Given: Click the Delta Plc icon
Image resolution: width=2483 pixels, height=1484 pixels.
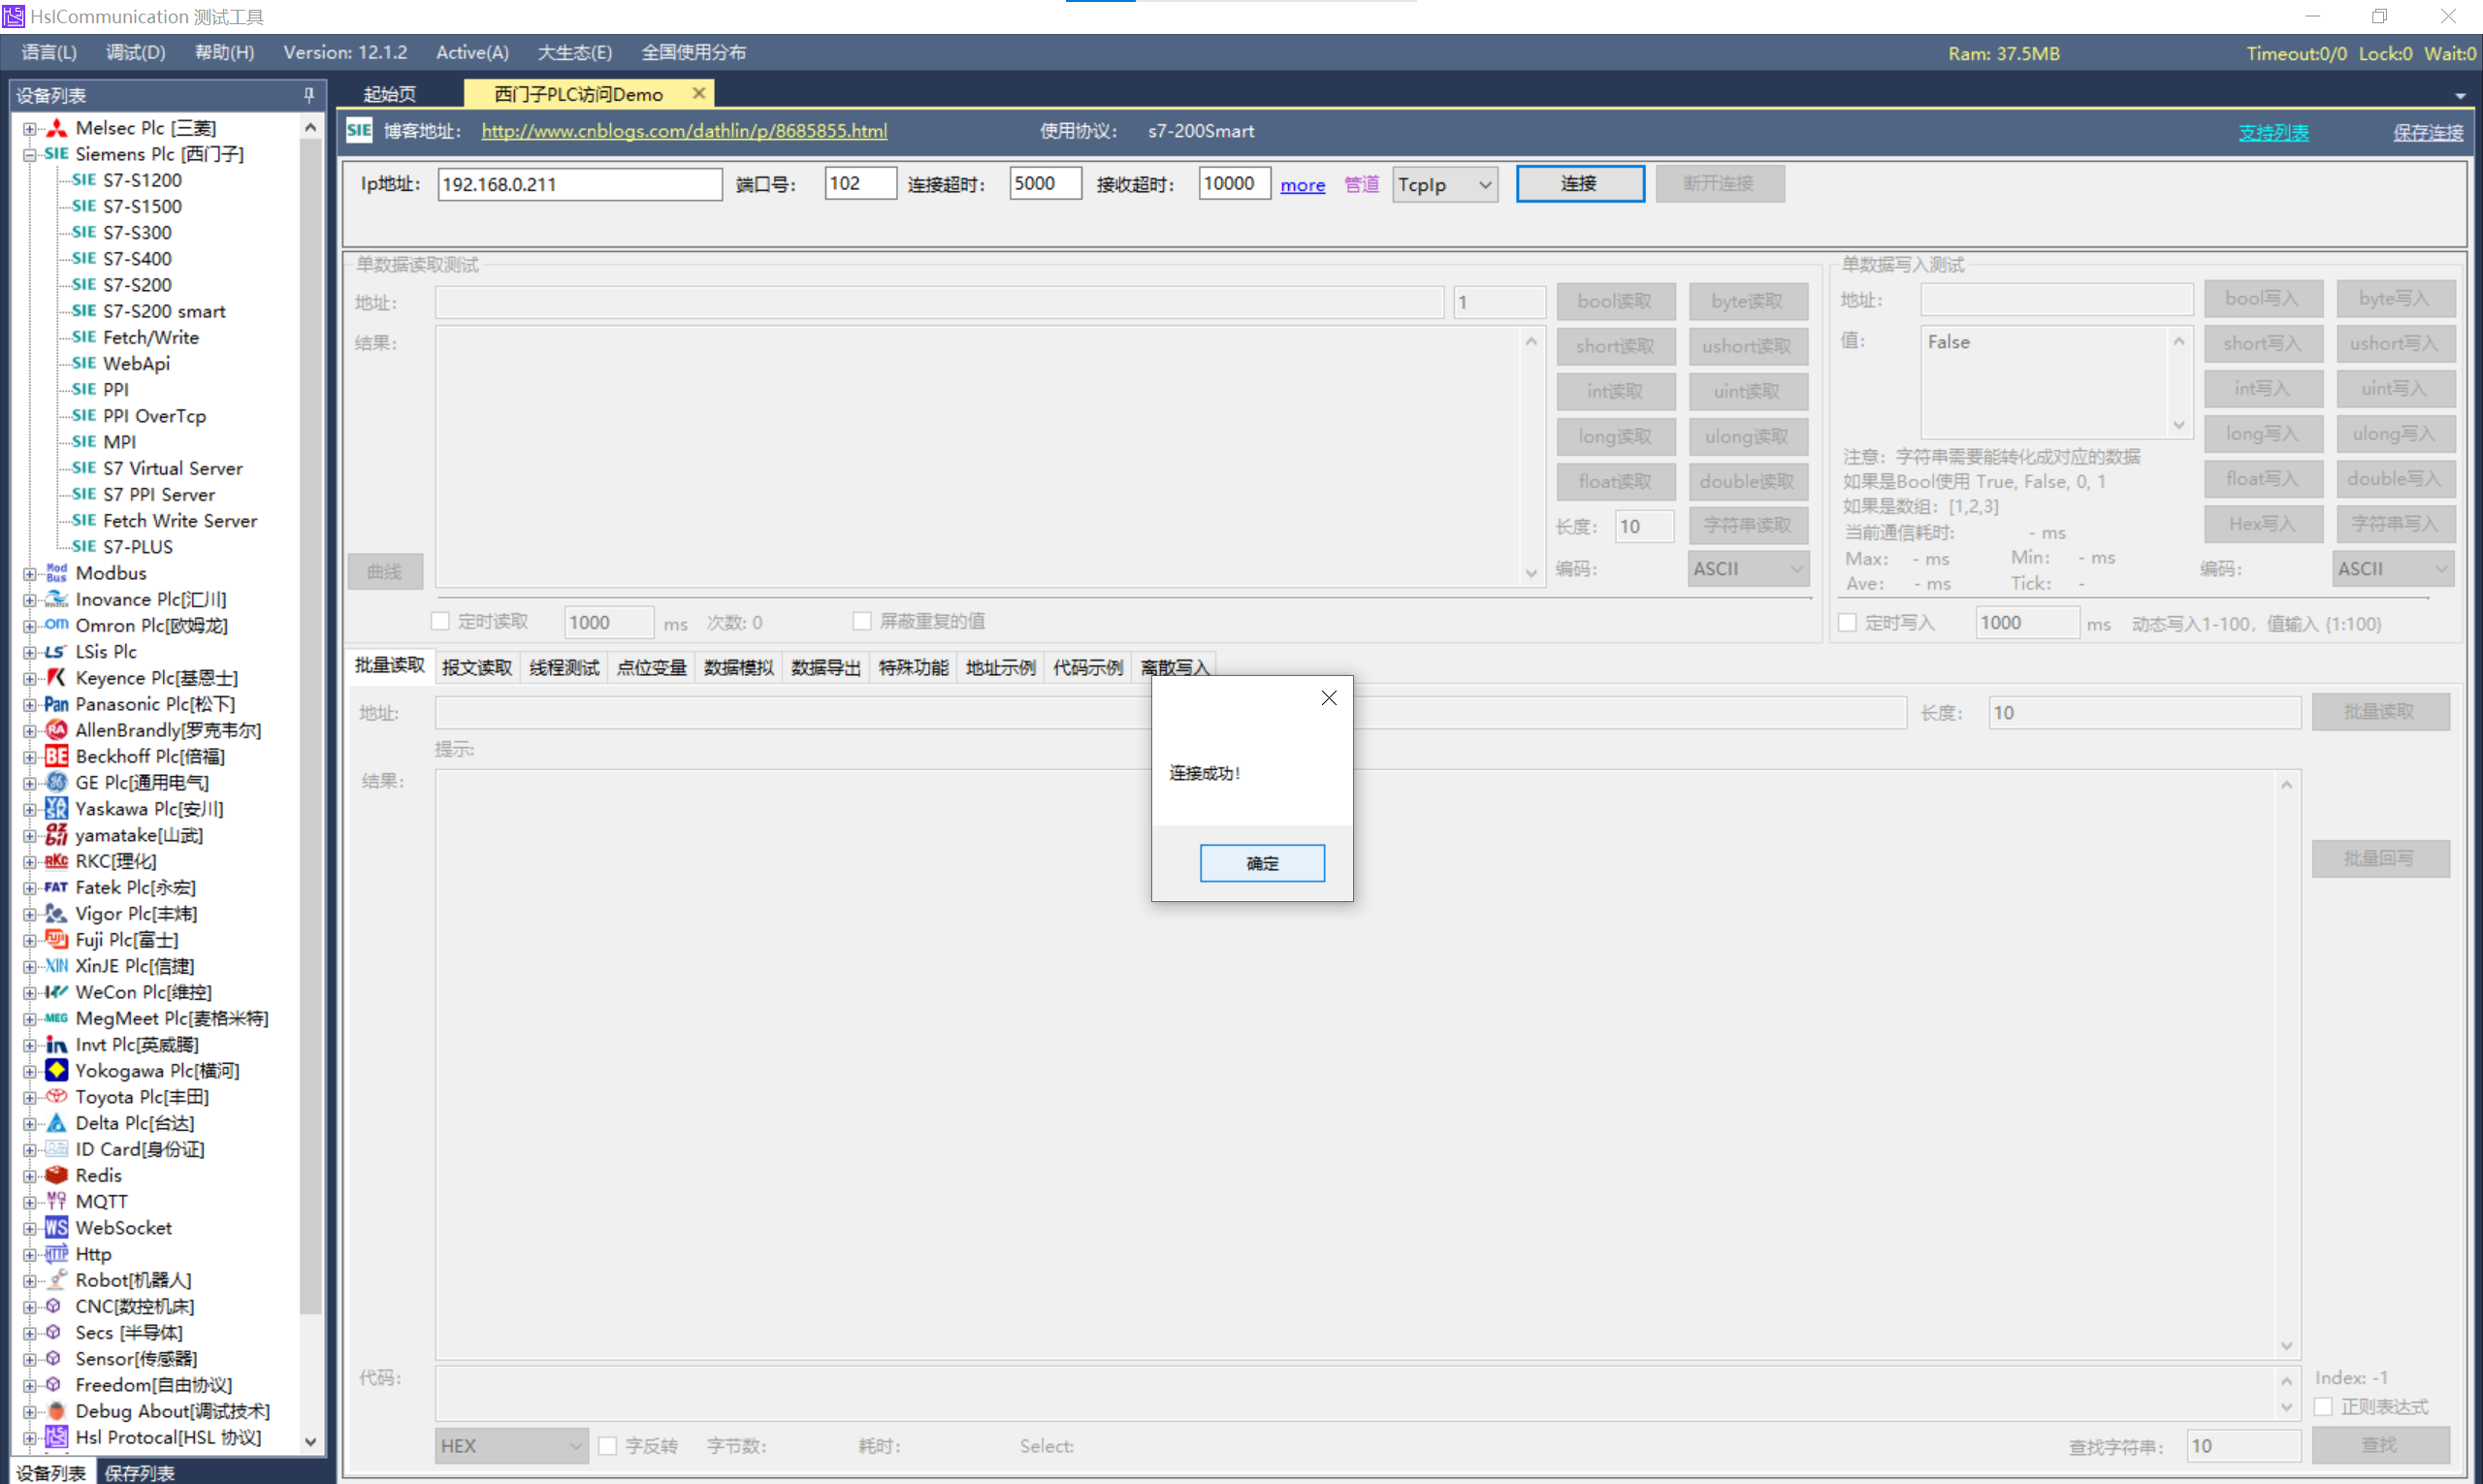Looking at the screenshot, I should coord(57,1123).
